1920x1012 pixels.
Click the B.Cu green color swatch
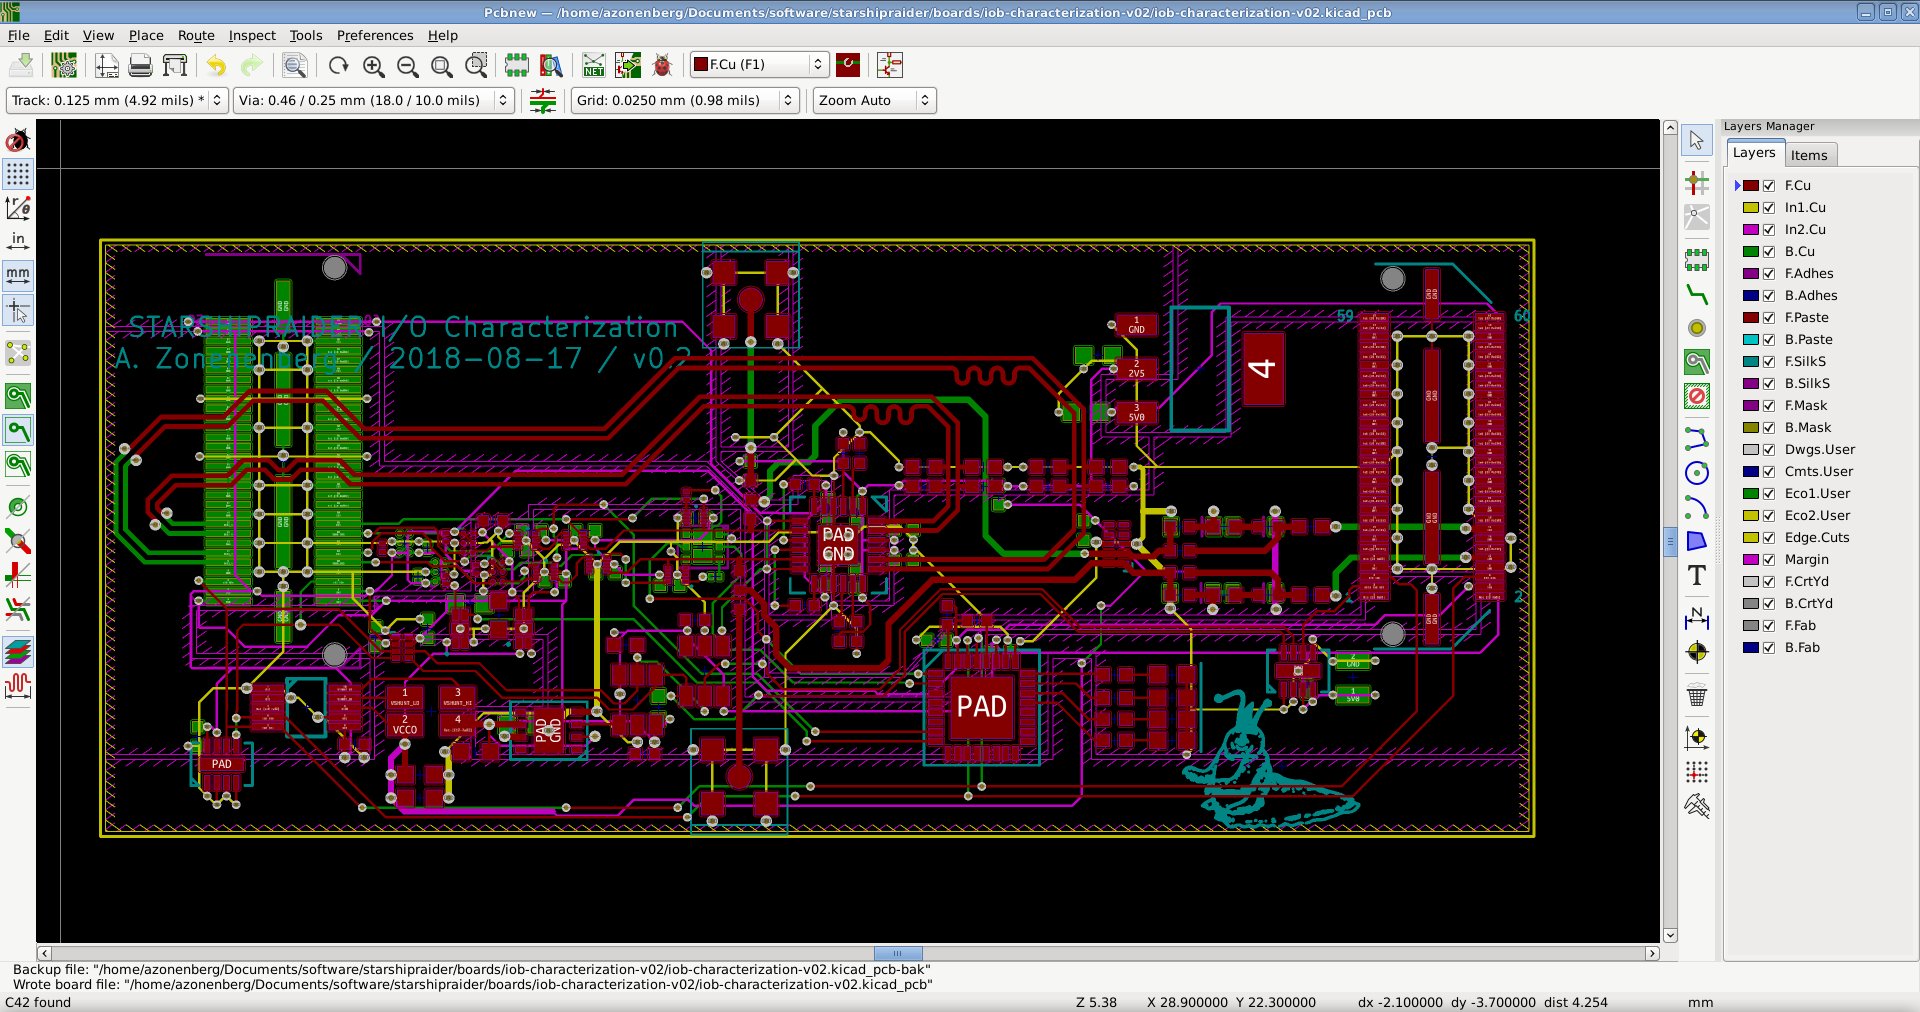(x=1751, y=252)
